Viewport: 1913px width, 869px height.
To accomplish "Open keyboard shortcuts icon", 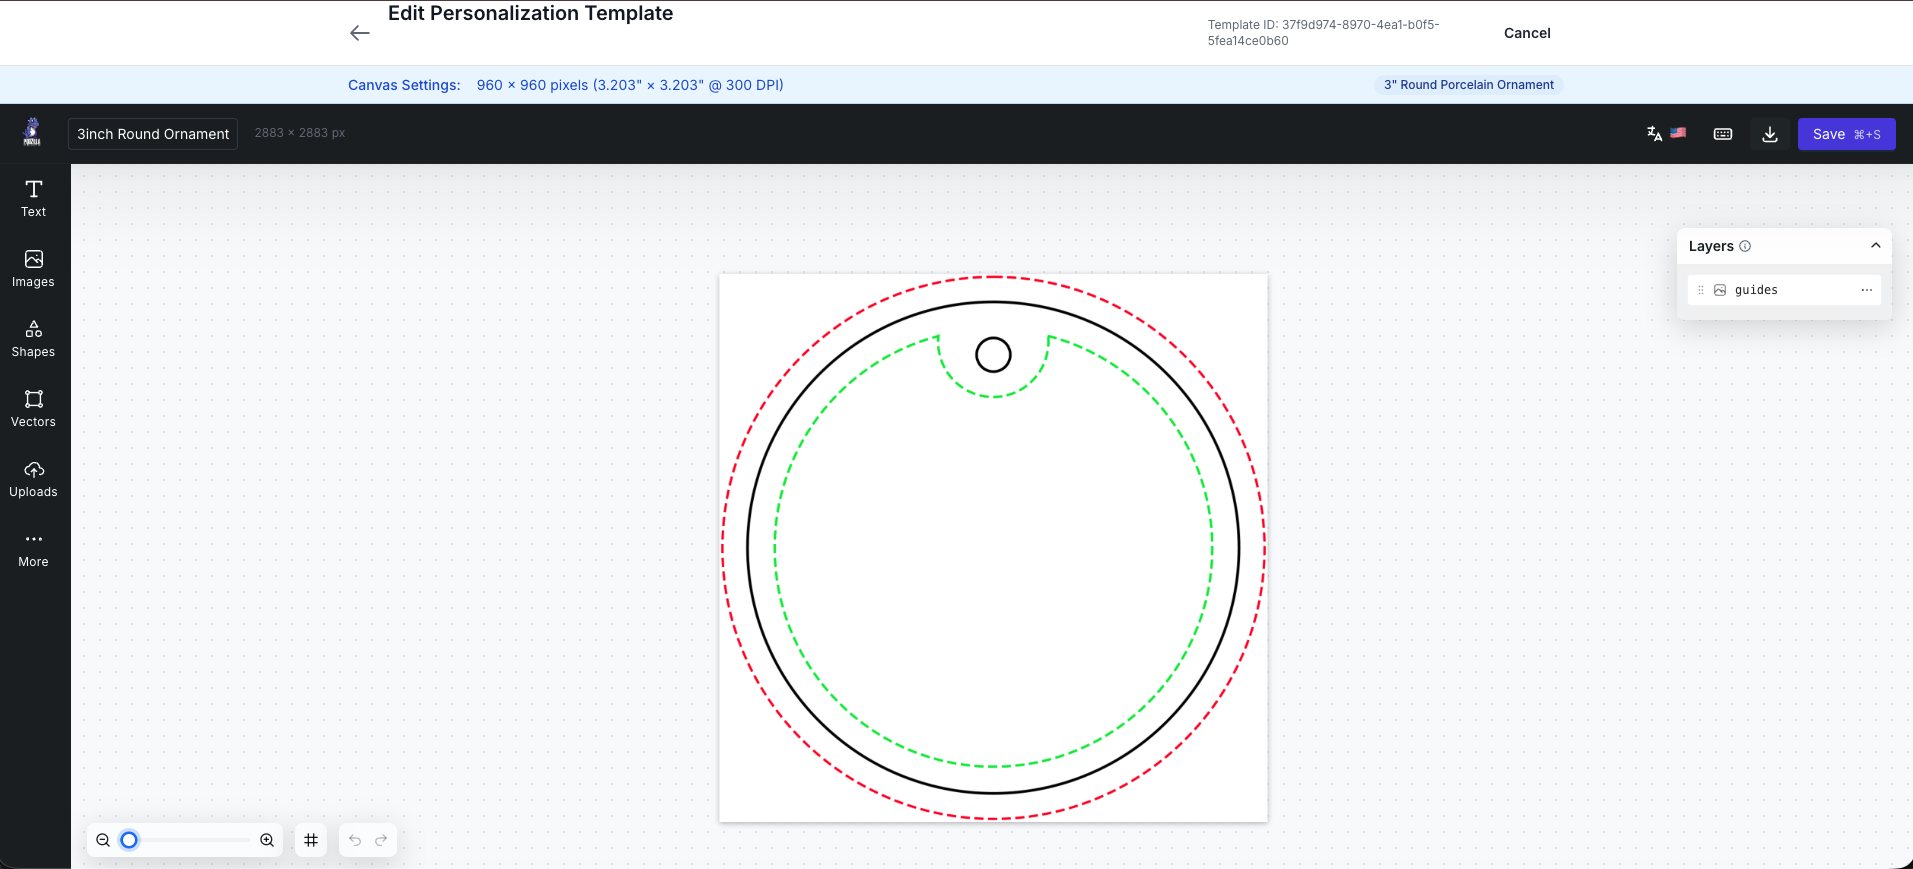I will (x=1722, y=134).
